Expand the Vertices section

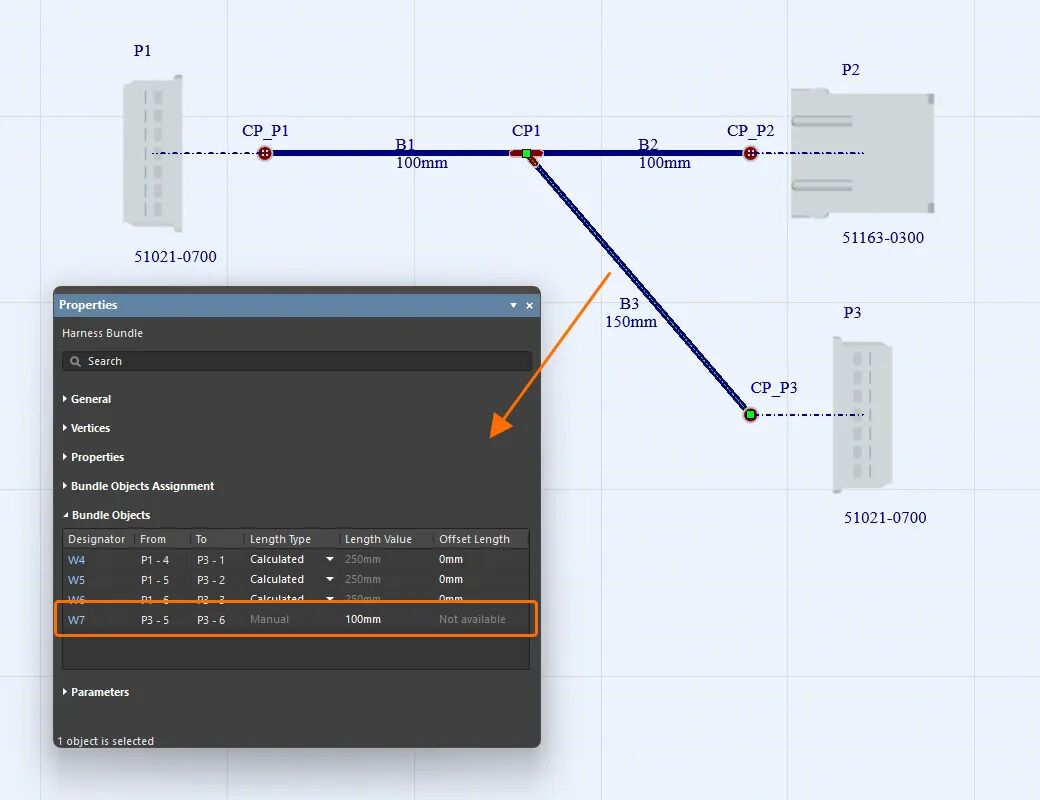click(x=90, y=427)
